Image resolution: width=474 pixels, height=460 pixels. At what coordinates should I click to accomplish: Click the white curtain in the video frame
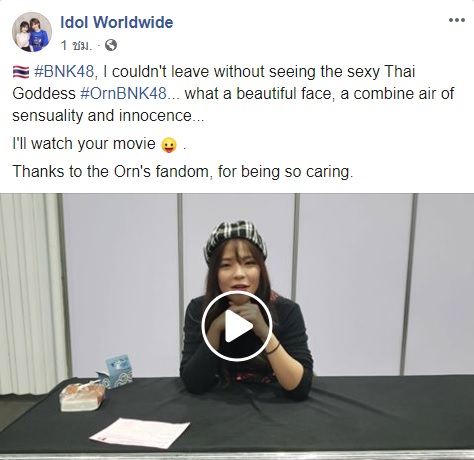(30, 292)
